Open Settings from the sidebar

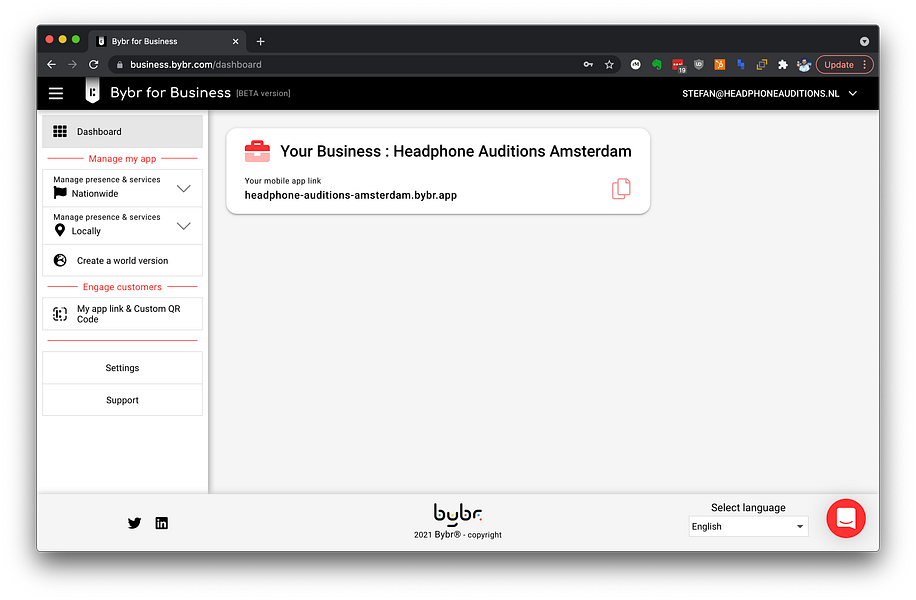tap(122, 367)
